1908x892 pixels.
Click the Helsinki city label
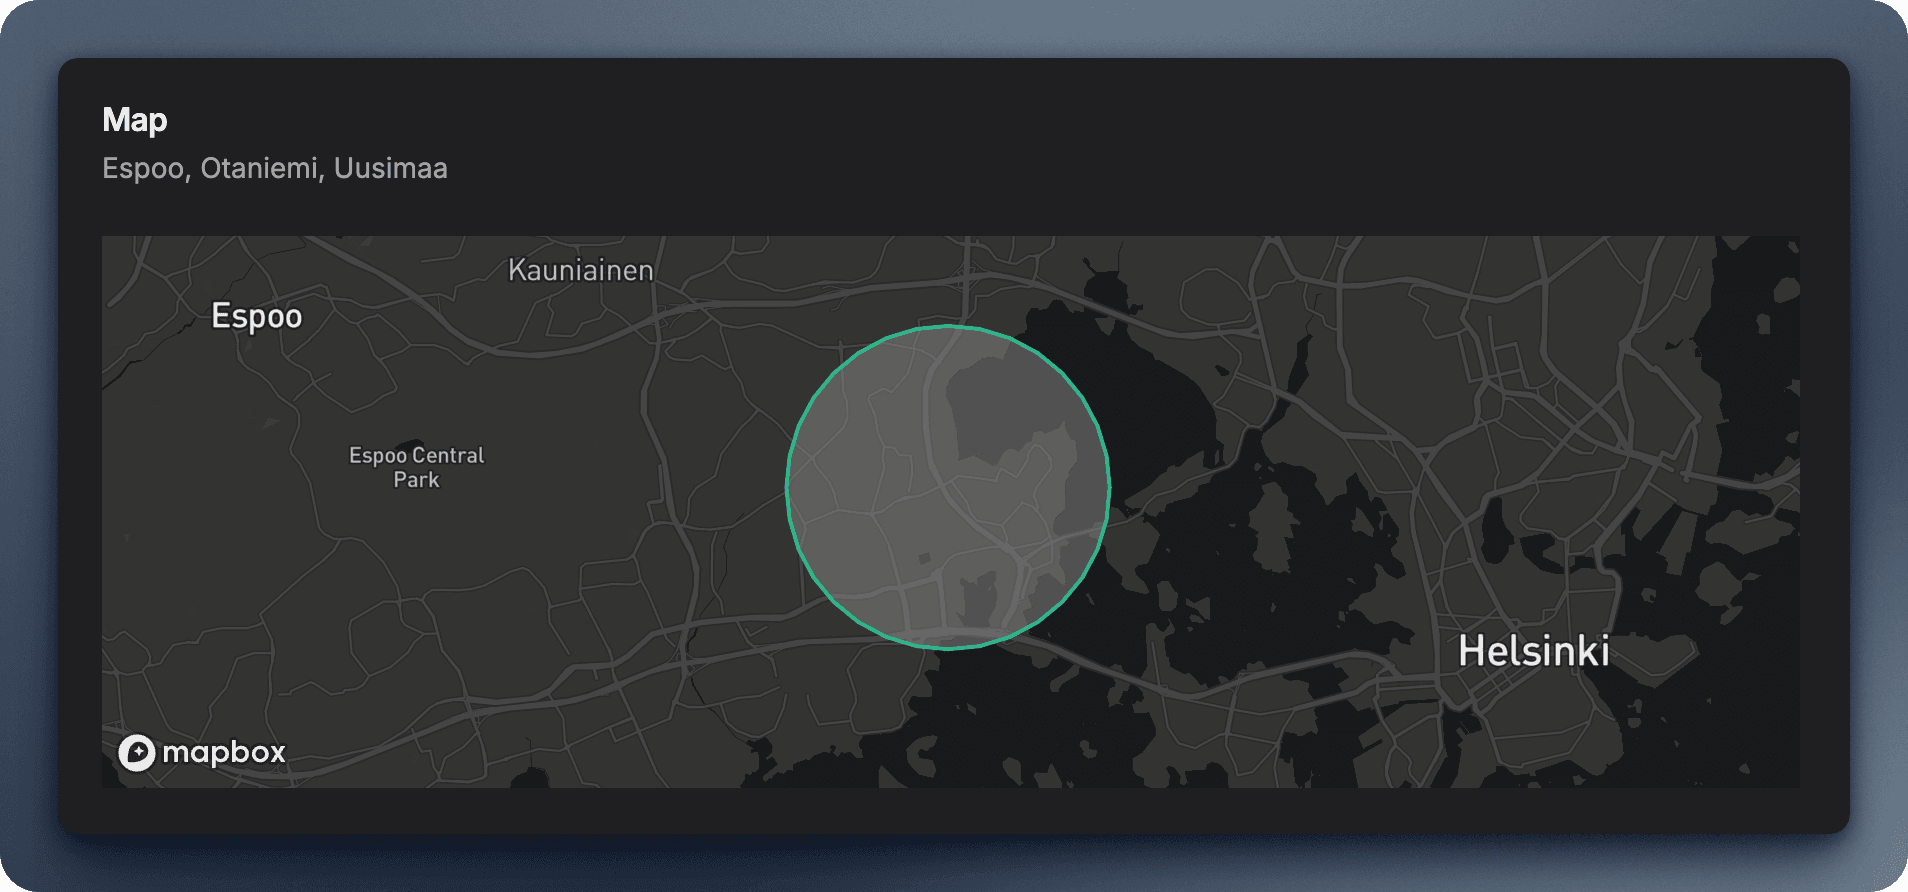(1533, 651)
